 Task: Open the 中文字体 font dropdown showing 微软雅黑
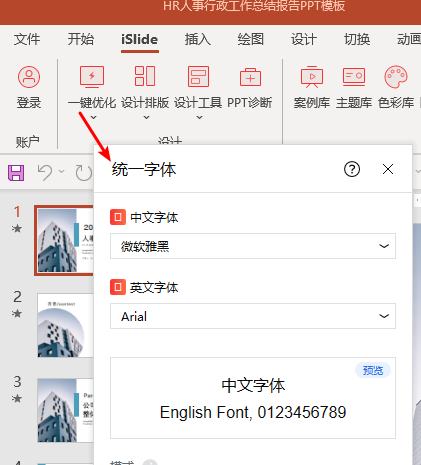tap(253, 246)
